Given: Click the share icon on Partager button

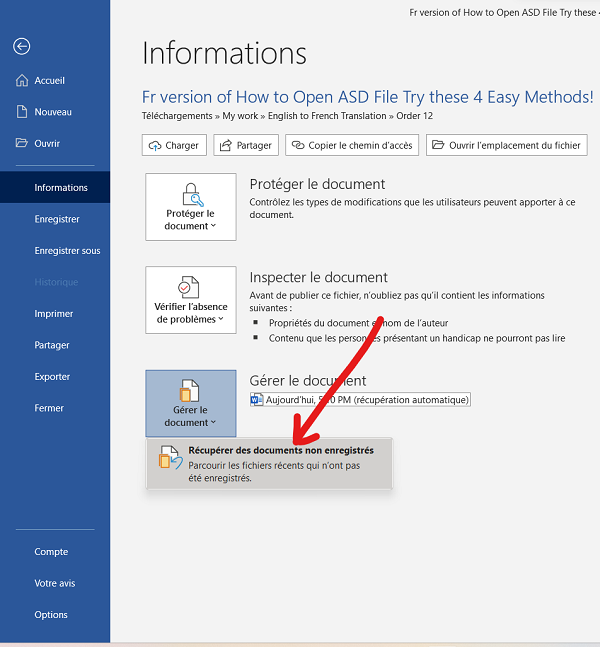Looking at the screenshot, I should [x=226, y=145].
